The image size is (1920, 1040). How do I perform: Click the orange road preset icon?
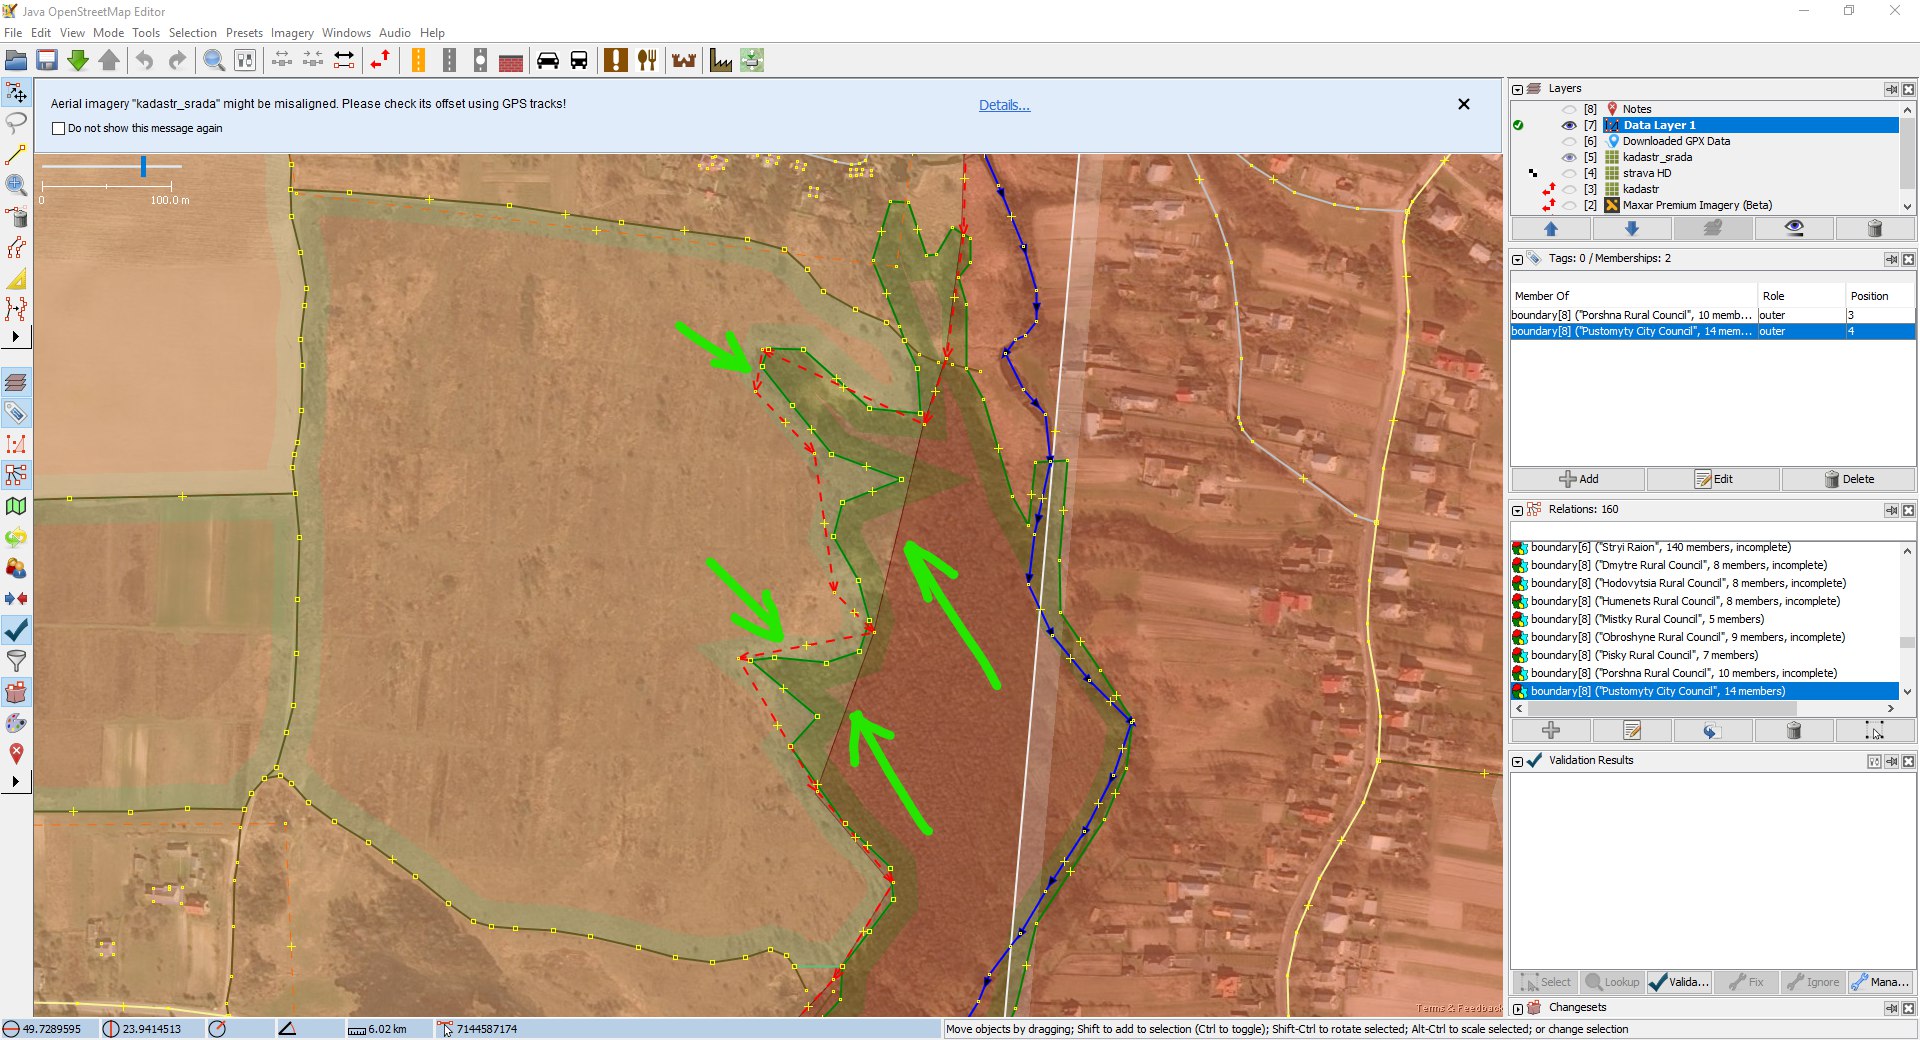tap(418, 61)
